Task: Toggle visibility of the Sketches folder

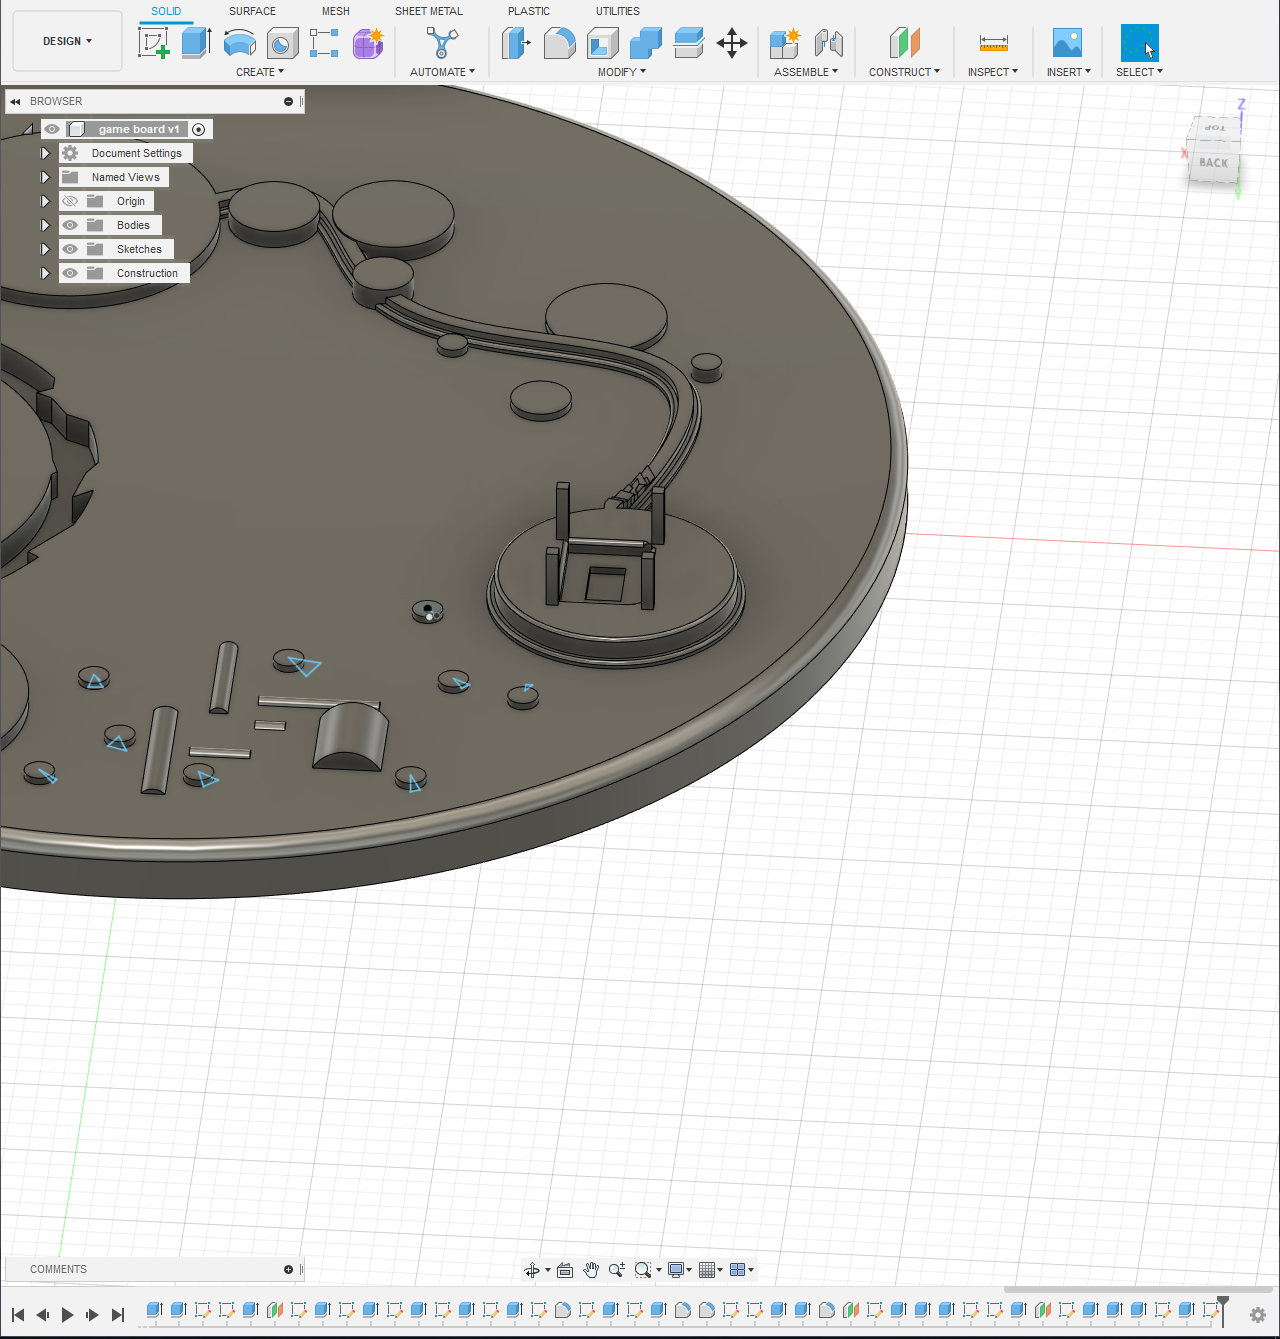Action: coord(70,249)
